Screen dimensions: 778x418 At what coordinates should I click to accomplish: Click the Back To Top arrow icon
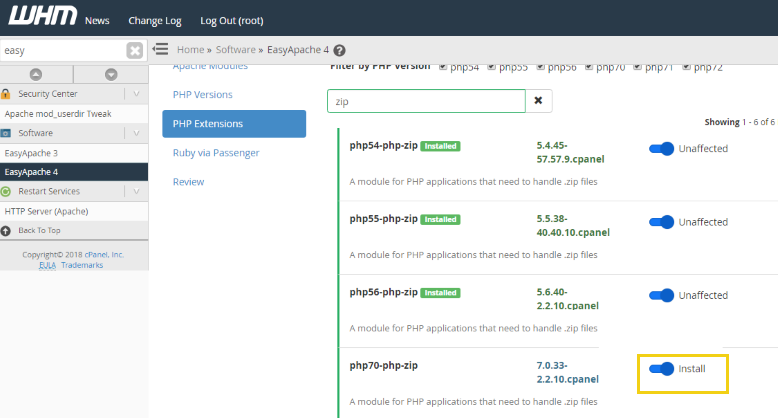[x=6, y=230]
